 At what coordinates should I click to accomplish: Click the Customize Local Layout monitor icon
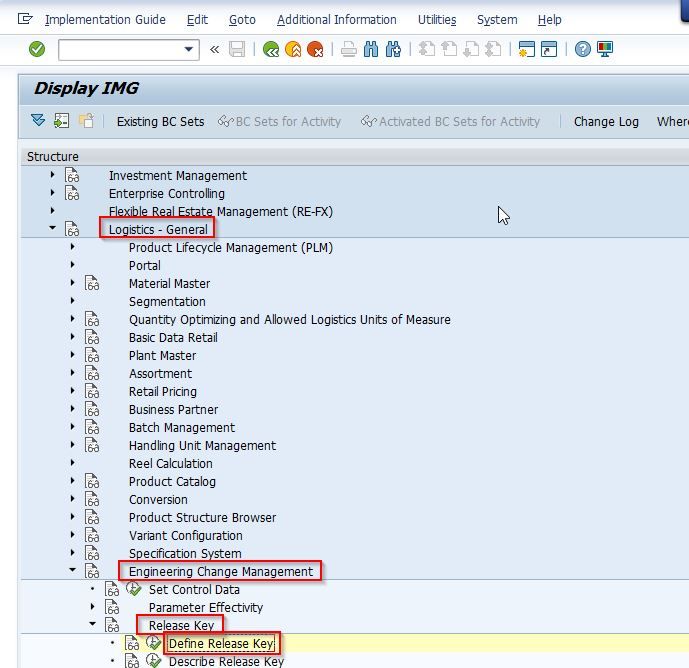(605, 49)
